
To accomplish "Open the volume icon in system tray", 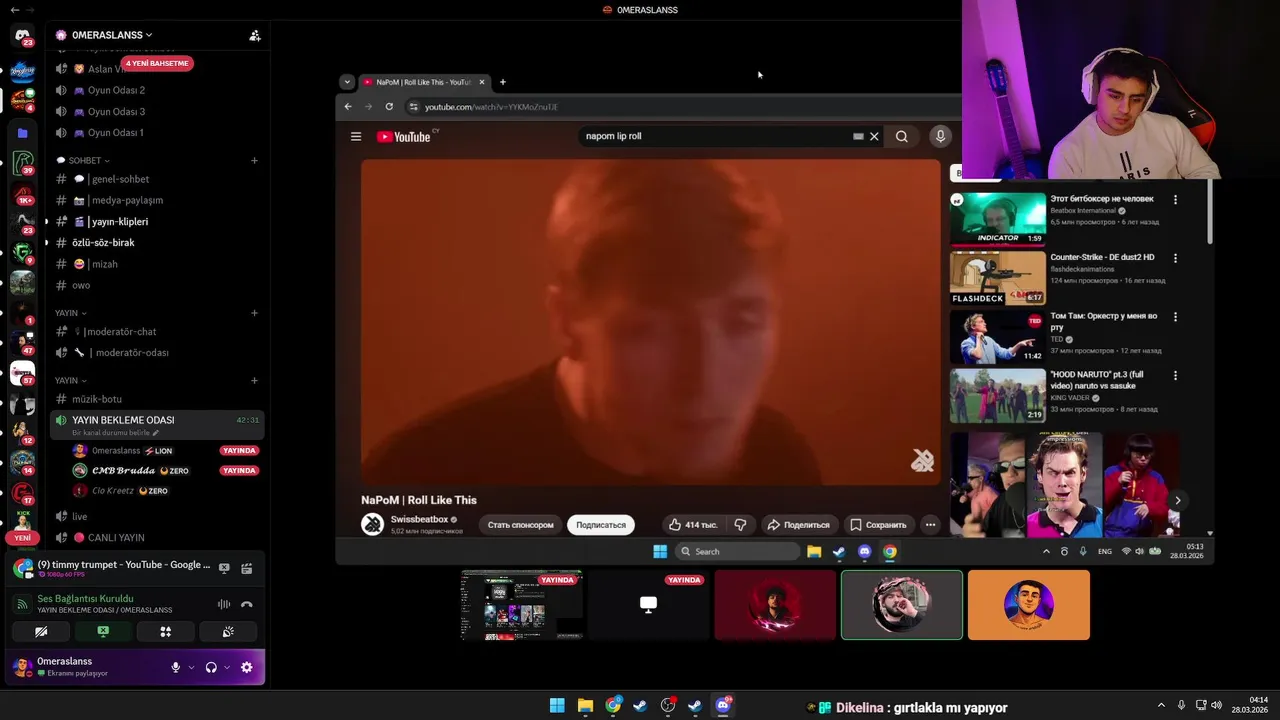I will (x=1217, y=705).
